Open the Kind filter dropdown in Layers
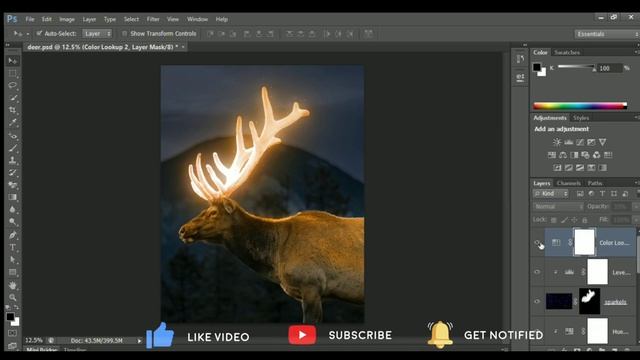 point(551,194)
